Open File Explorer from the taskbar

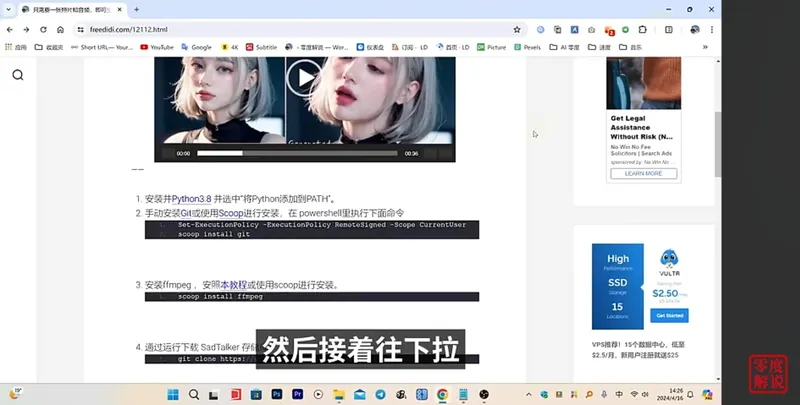(x=339, y=394)
